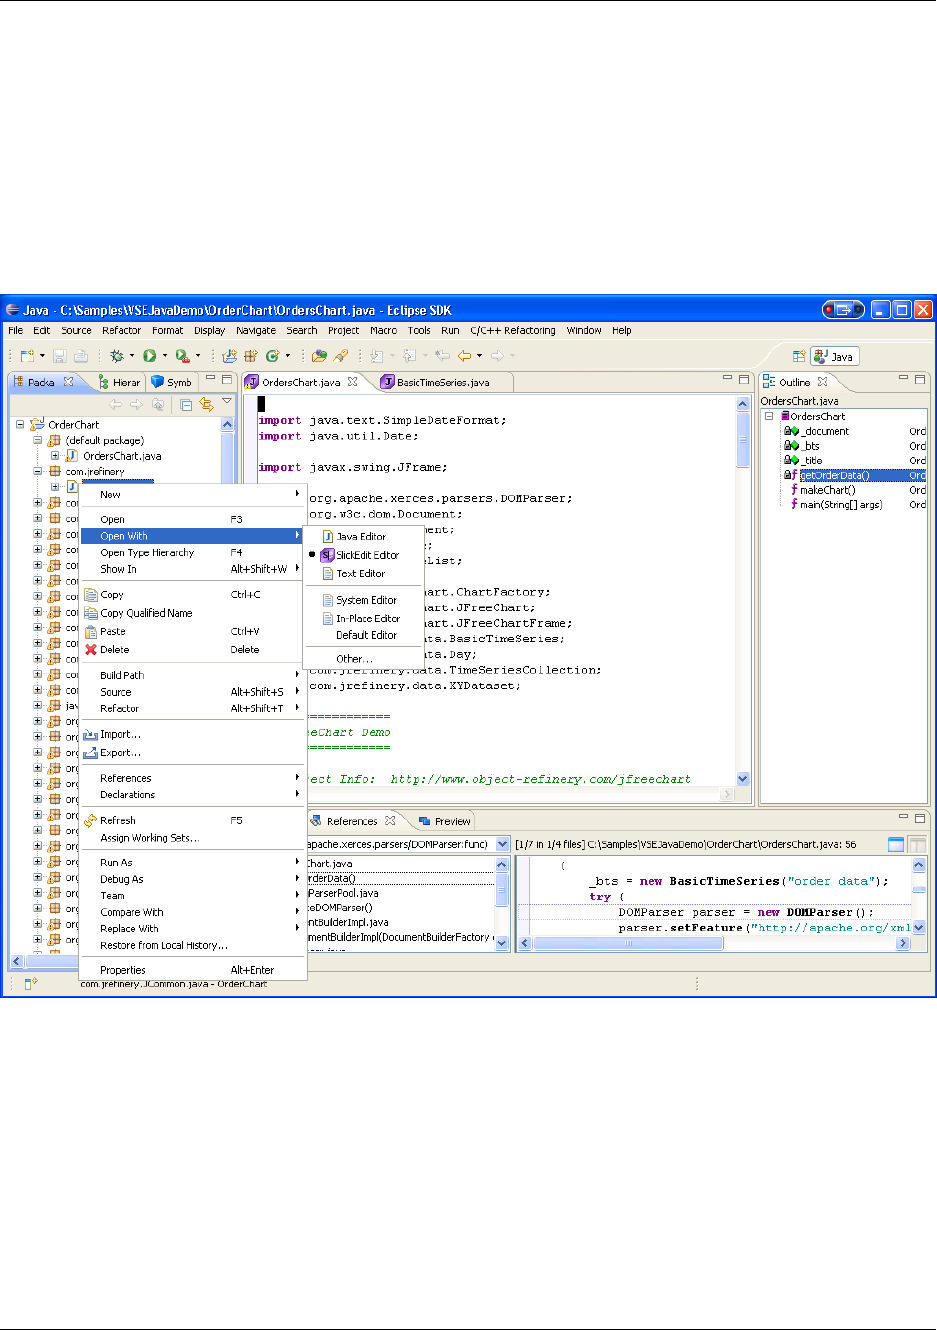The height and width of the screenshot is (1330, 937).
Task: Switch to the Symbols view tab
Action: tap(171, 382)
